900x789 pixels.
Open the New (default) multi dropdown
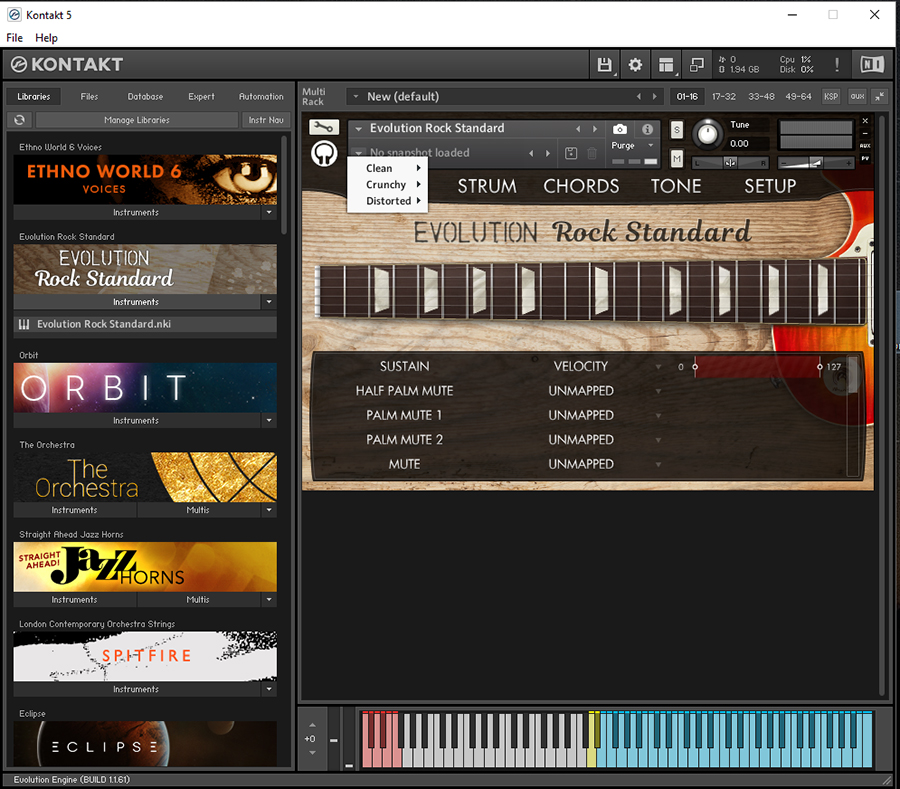pyautogui.click(x=356, y=96)
